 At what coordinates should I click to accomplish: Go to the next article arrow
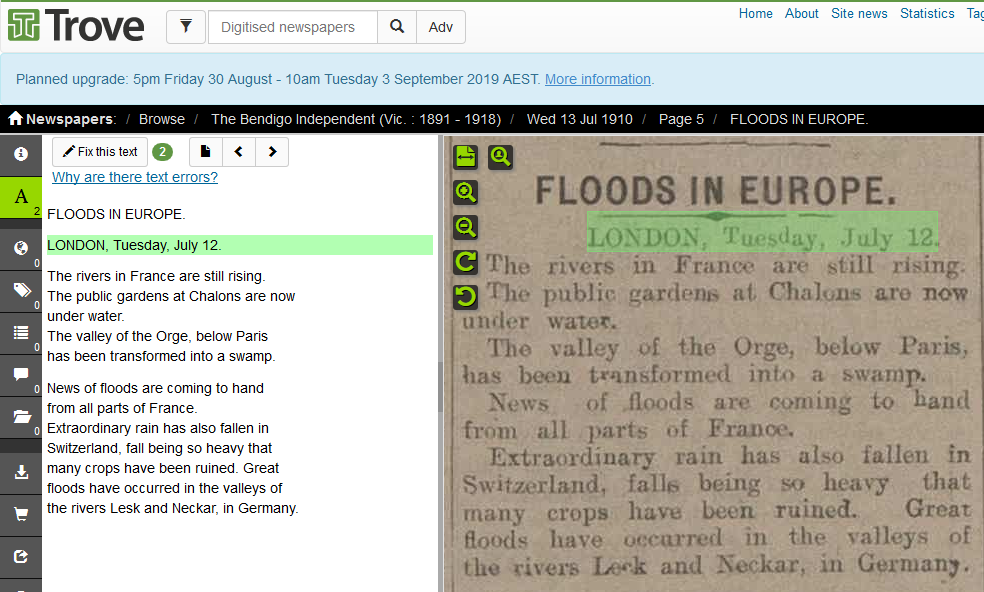tap(272, 152)
